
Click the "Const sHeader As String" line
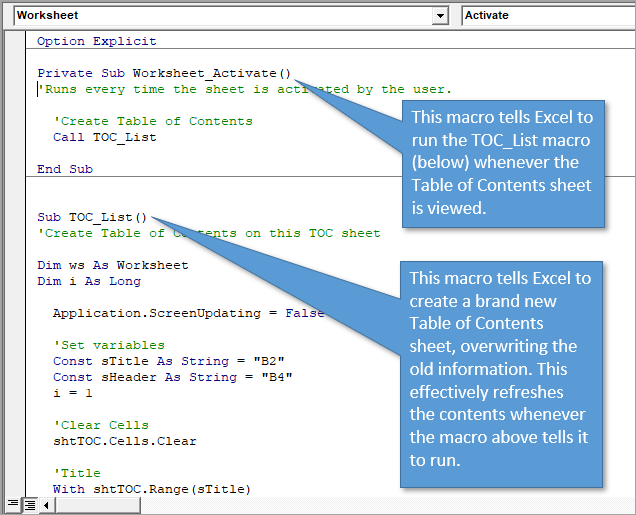[173, 378]
